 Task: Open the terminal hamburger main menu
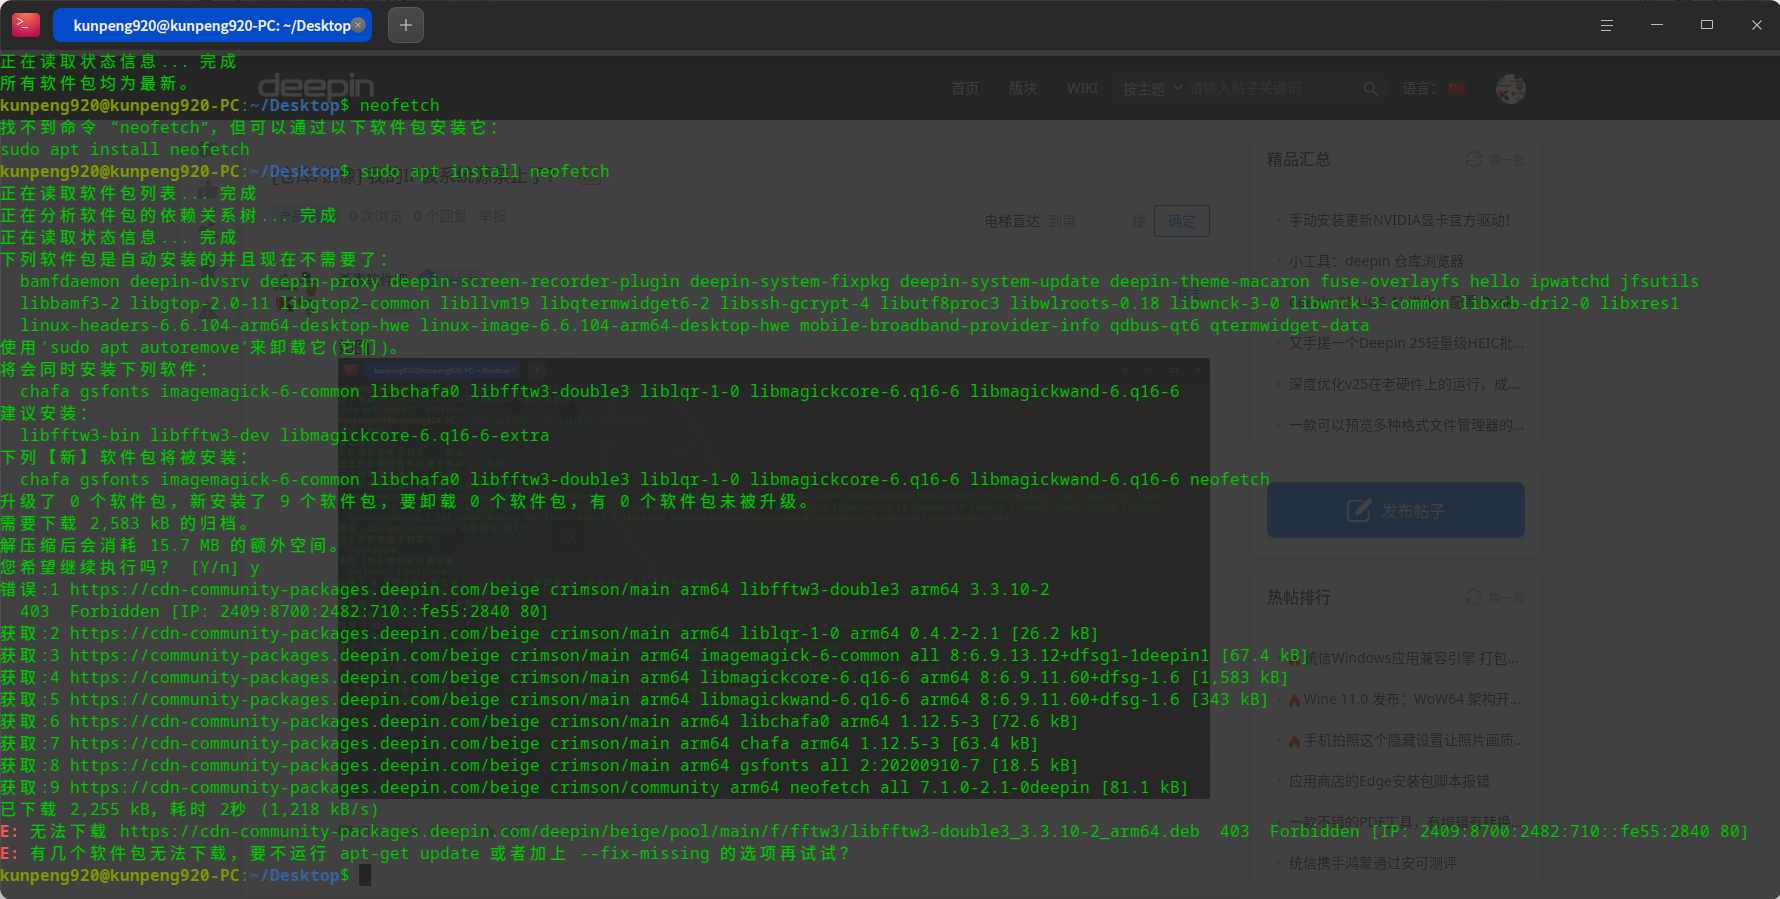(x=1607, y=25)
